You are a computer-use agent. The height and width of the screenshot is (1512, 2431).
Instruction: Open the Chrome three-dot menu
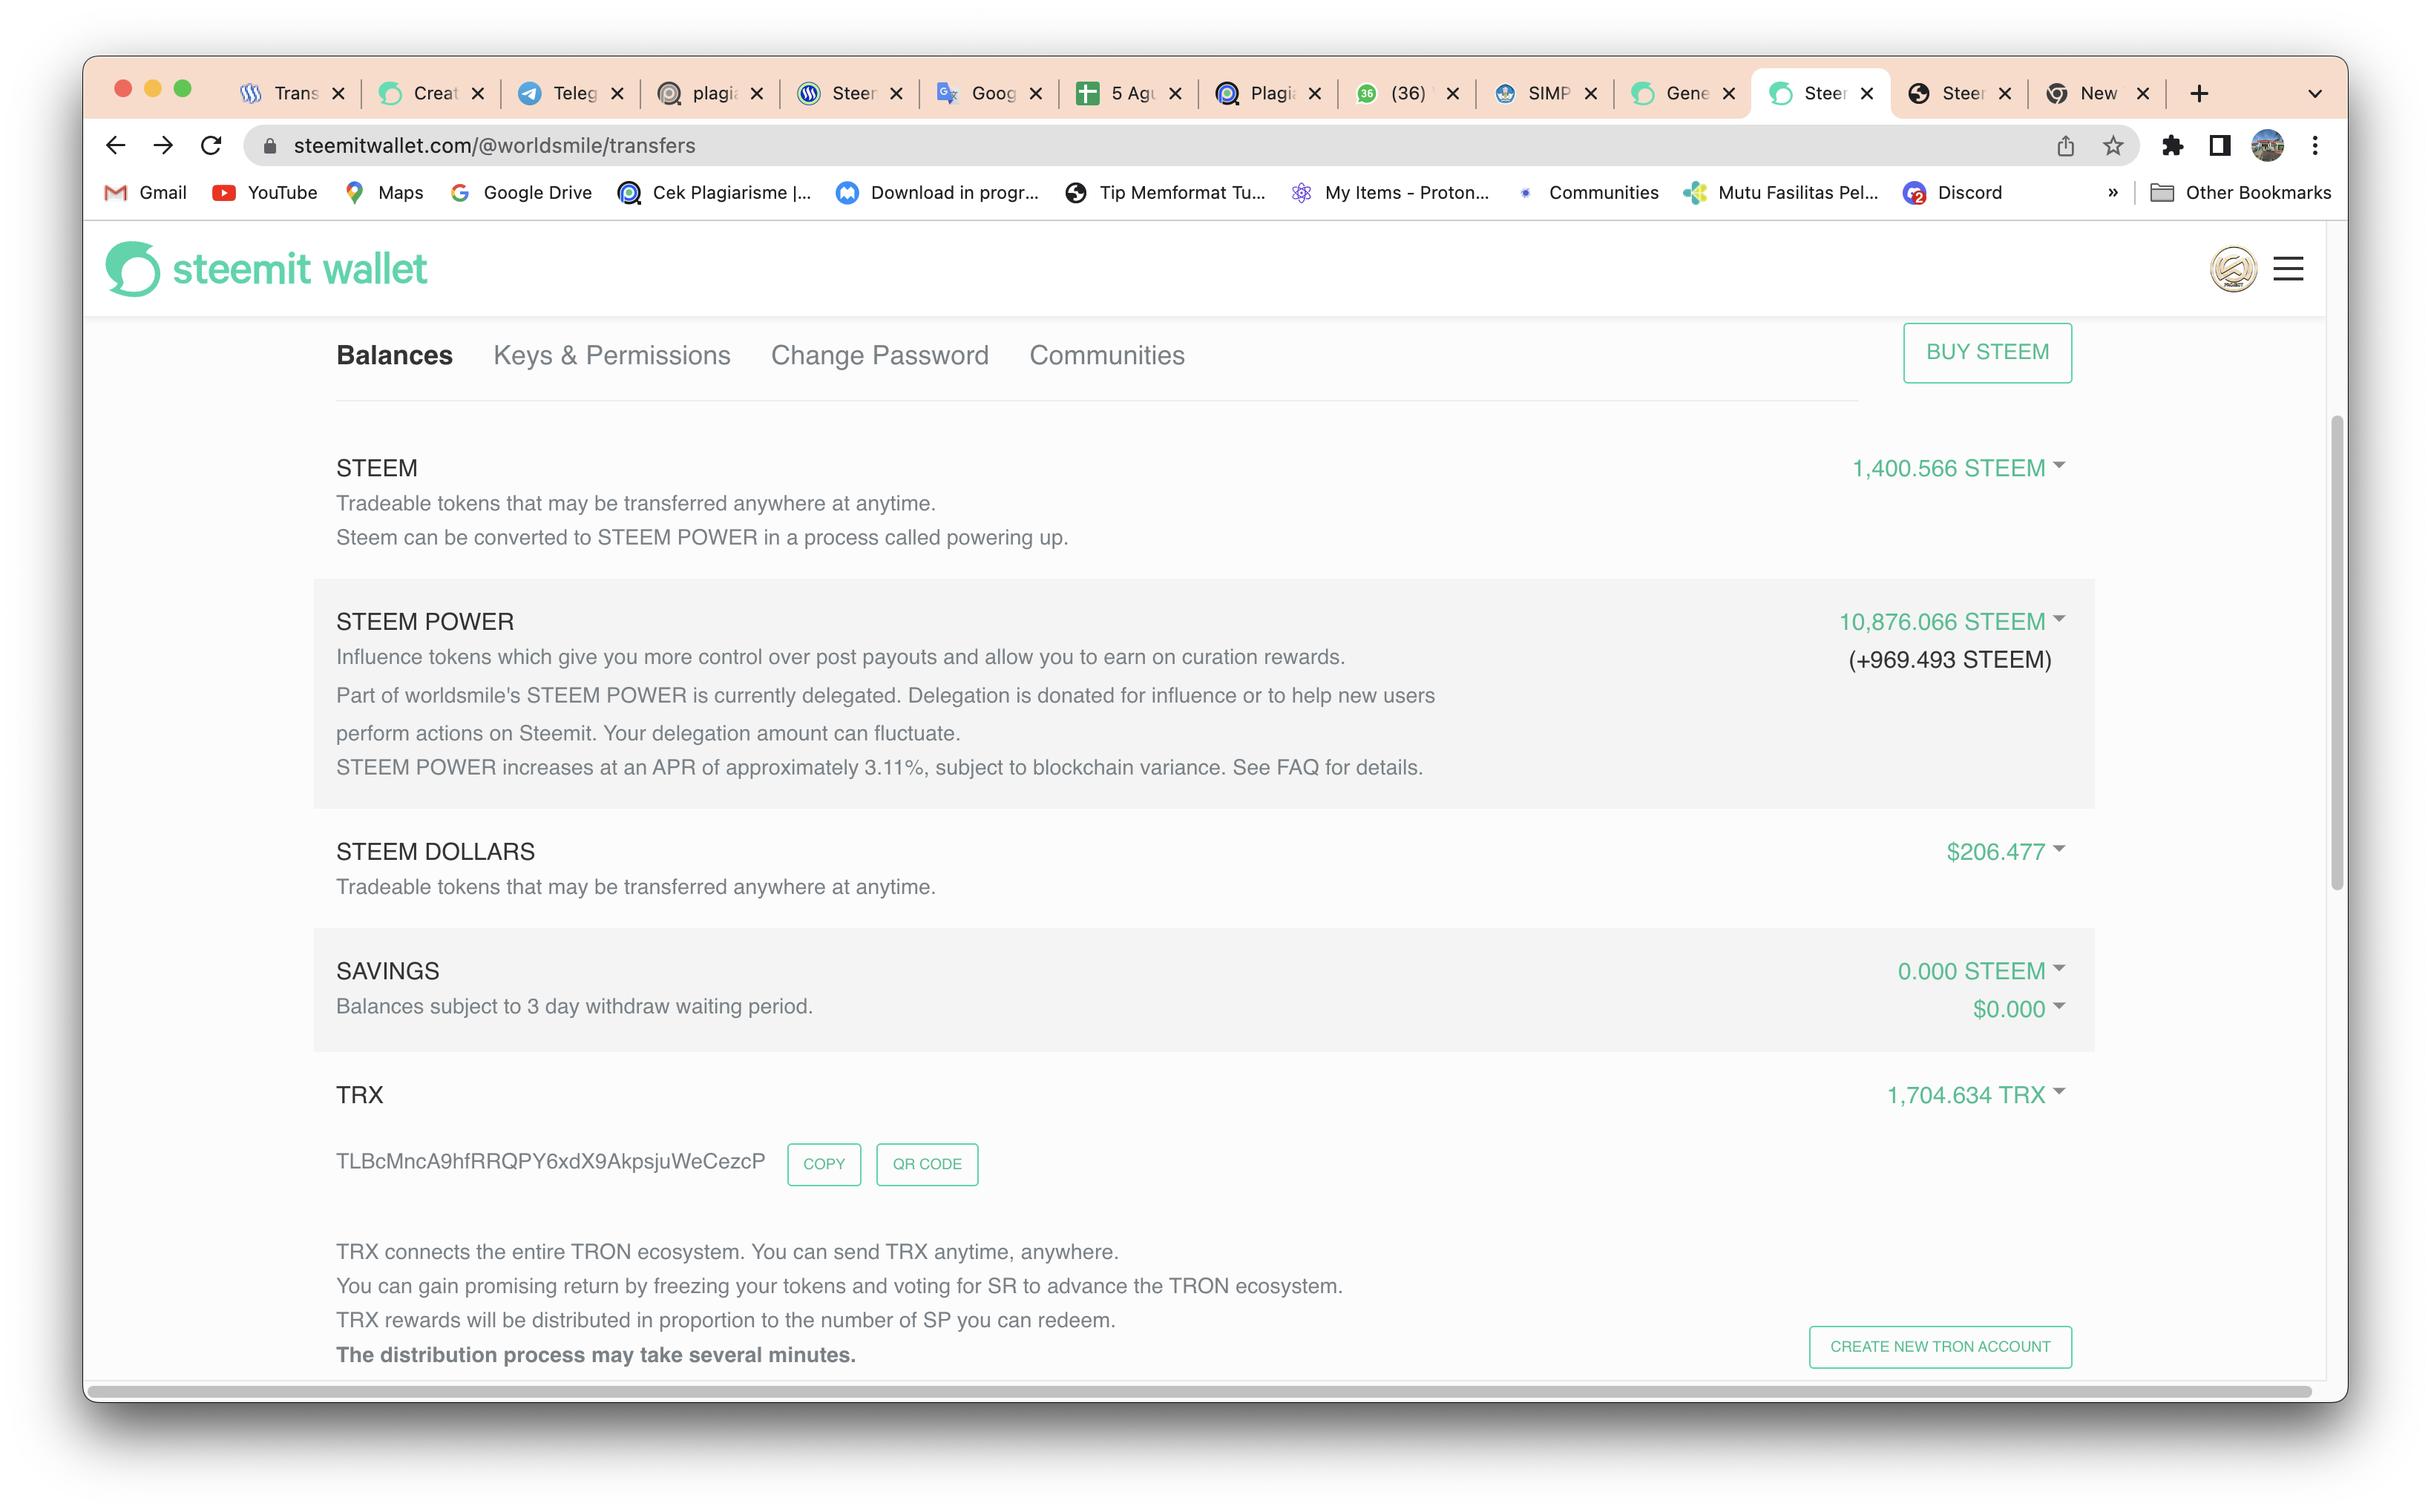pos(2315,146)
